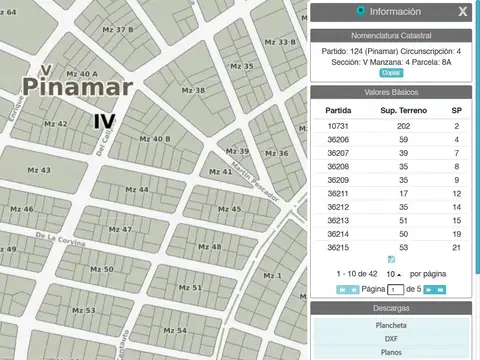
Task: Click the Descargas section header
Action: pos(391,308)
